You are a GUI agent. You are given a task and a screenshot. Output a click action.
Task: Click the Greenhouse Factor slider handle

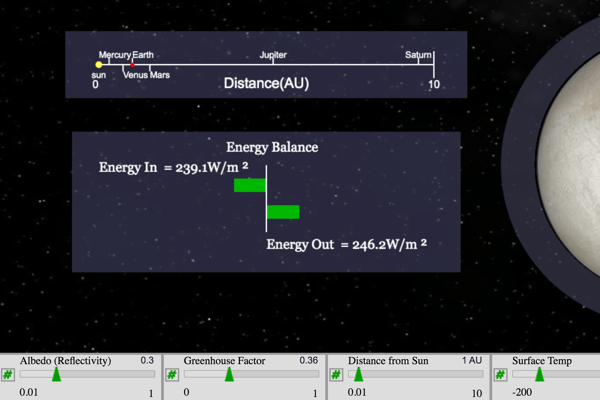click(x=229, y=374)
